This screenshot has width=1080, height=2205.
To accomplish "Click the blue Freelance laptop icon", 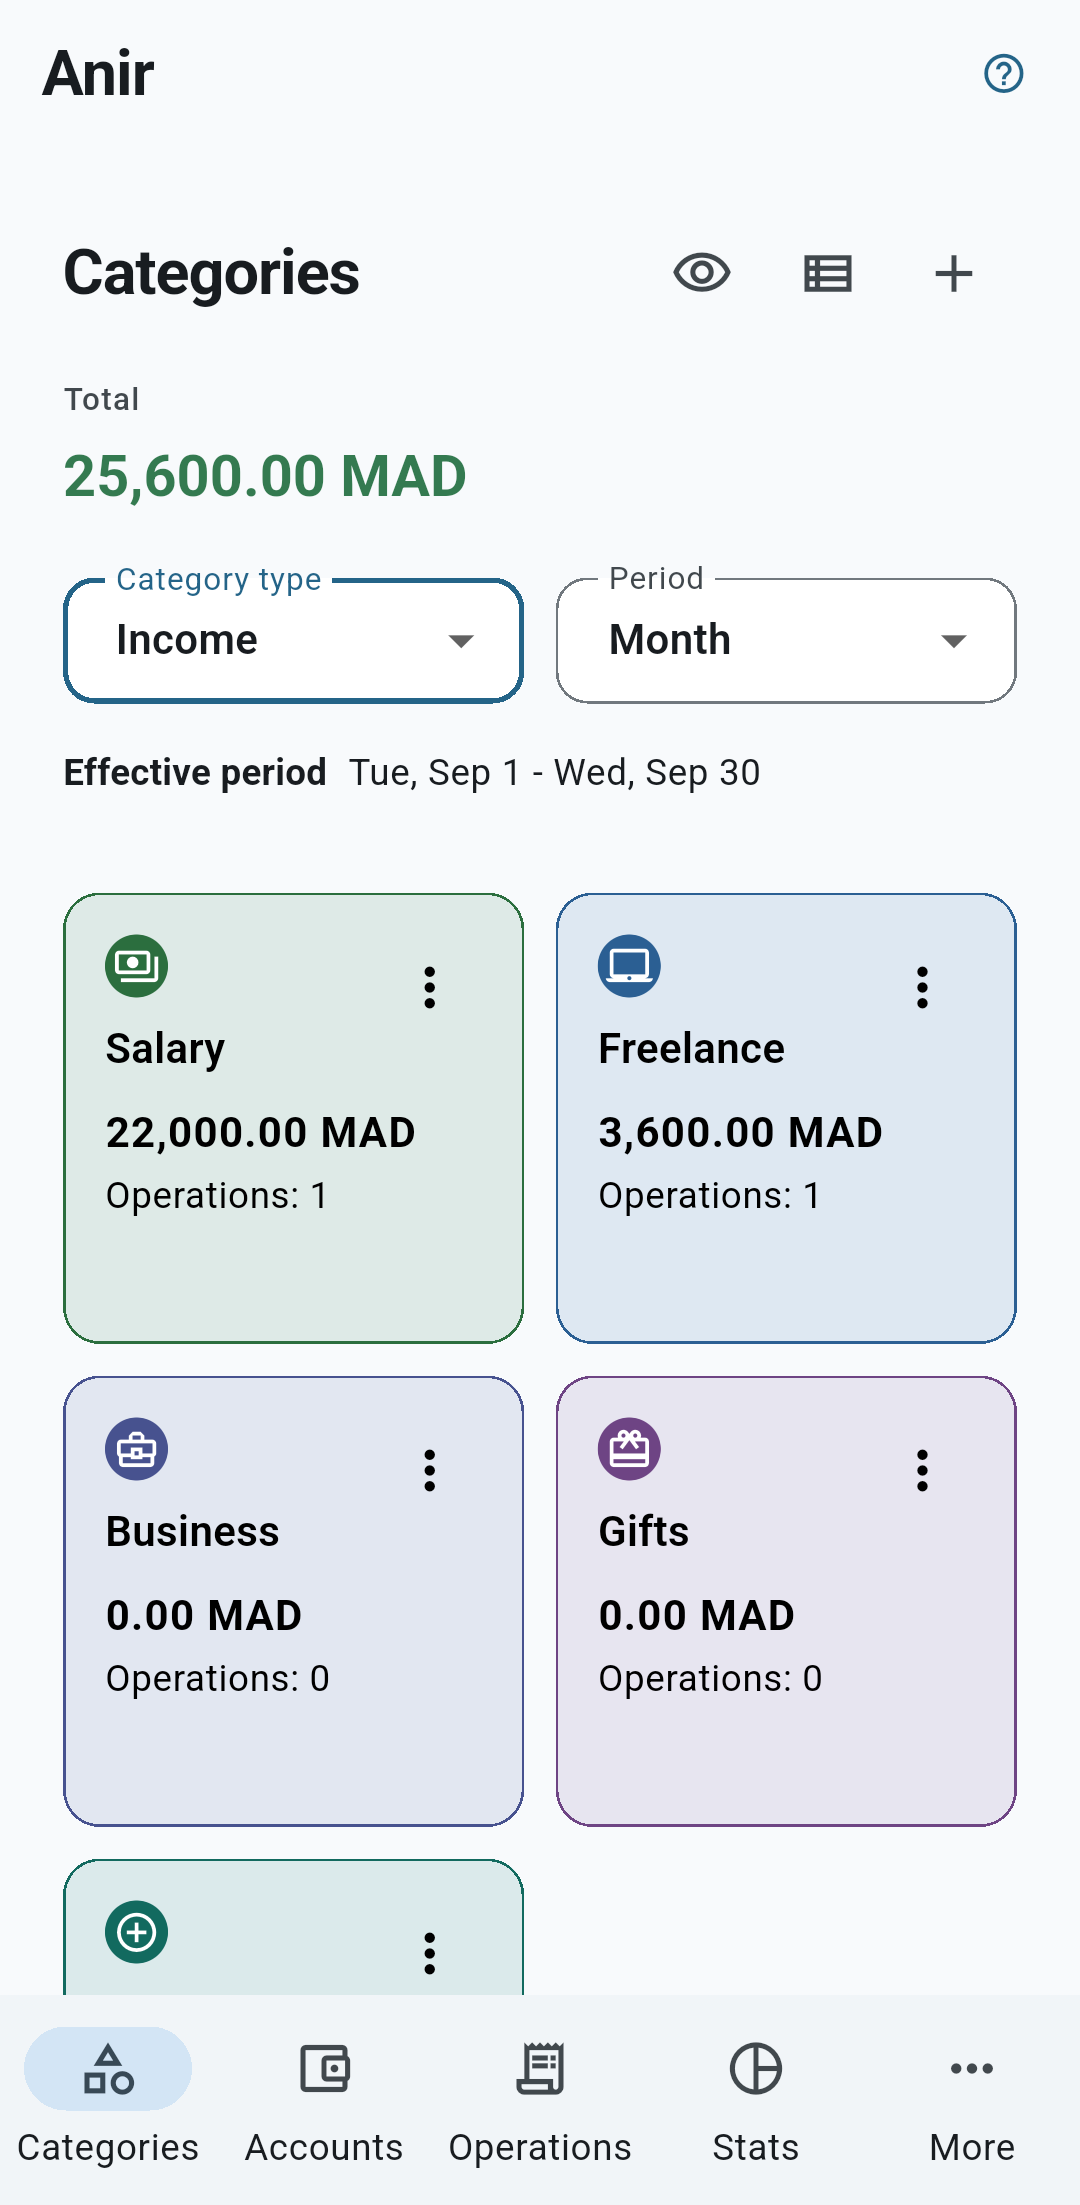I will click(x=629, y=966).
